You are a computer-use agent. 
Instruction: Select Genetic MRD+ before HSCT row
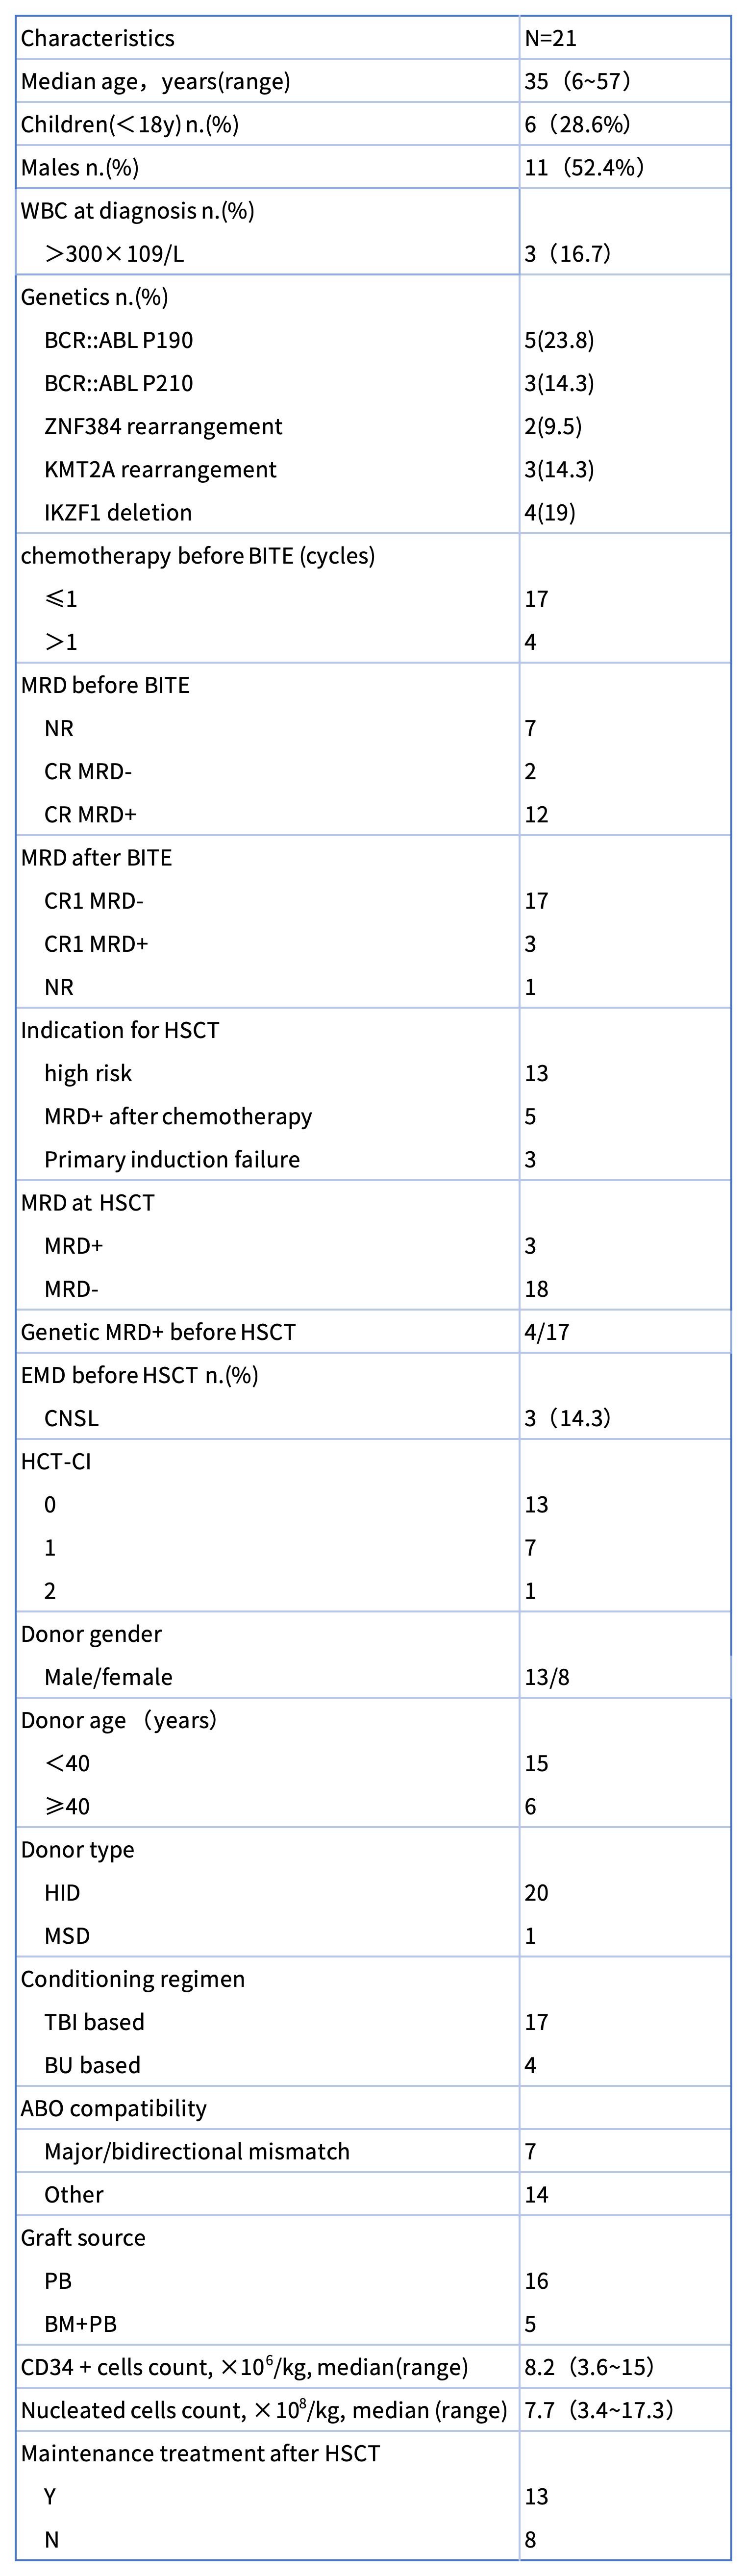point(158,1332)
